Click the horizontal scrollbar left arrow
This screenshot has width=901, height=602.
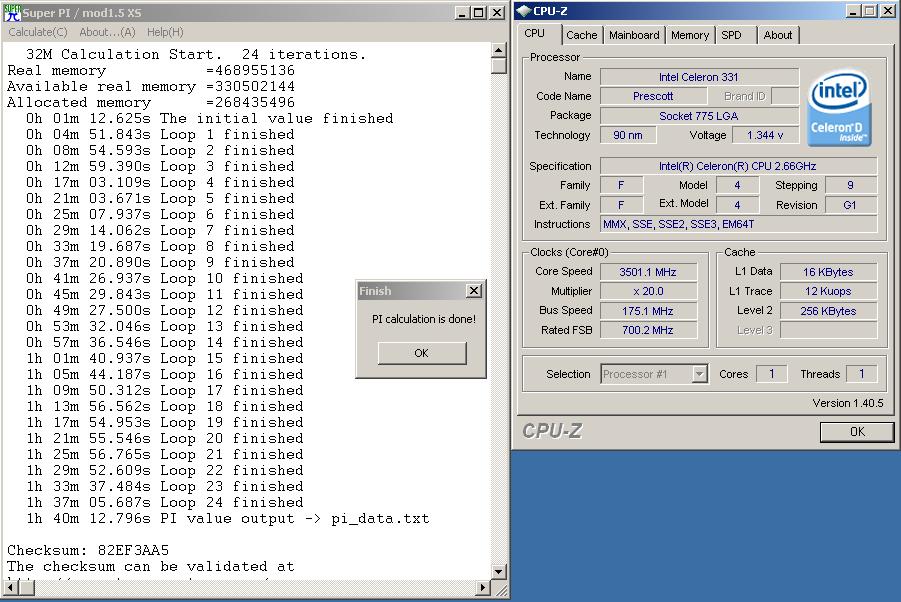pos(10,587)
